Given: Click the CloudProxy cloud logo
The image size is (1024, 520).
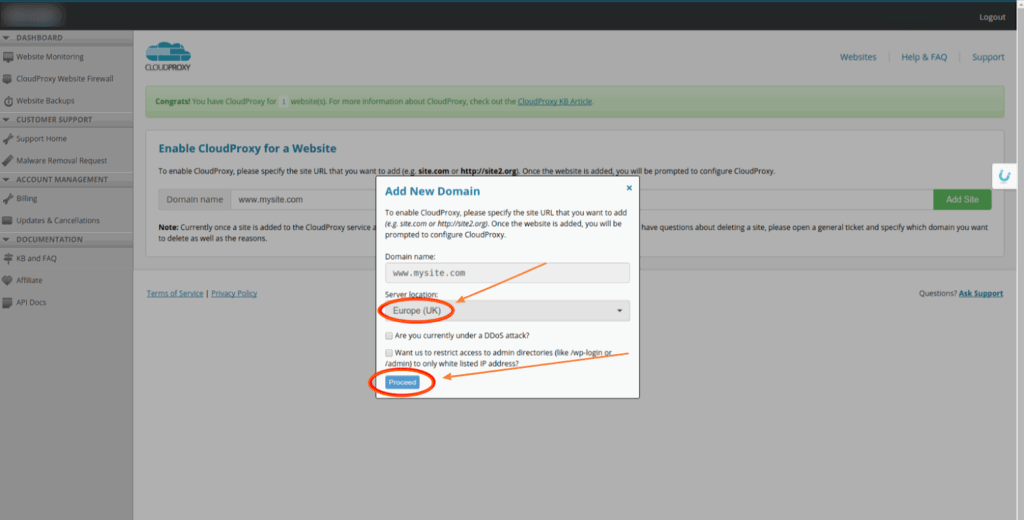Looking at the screenshot, I should pyautogui.click(x=168, y=56).
